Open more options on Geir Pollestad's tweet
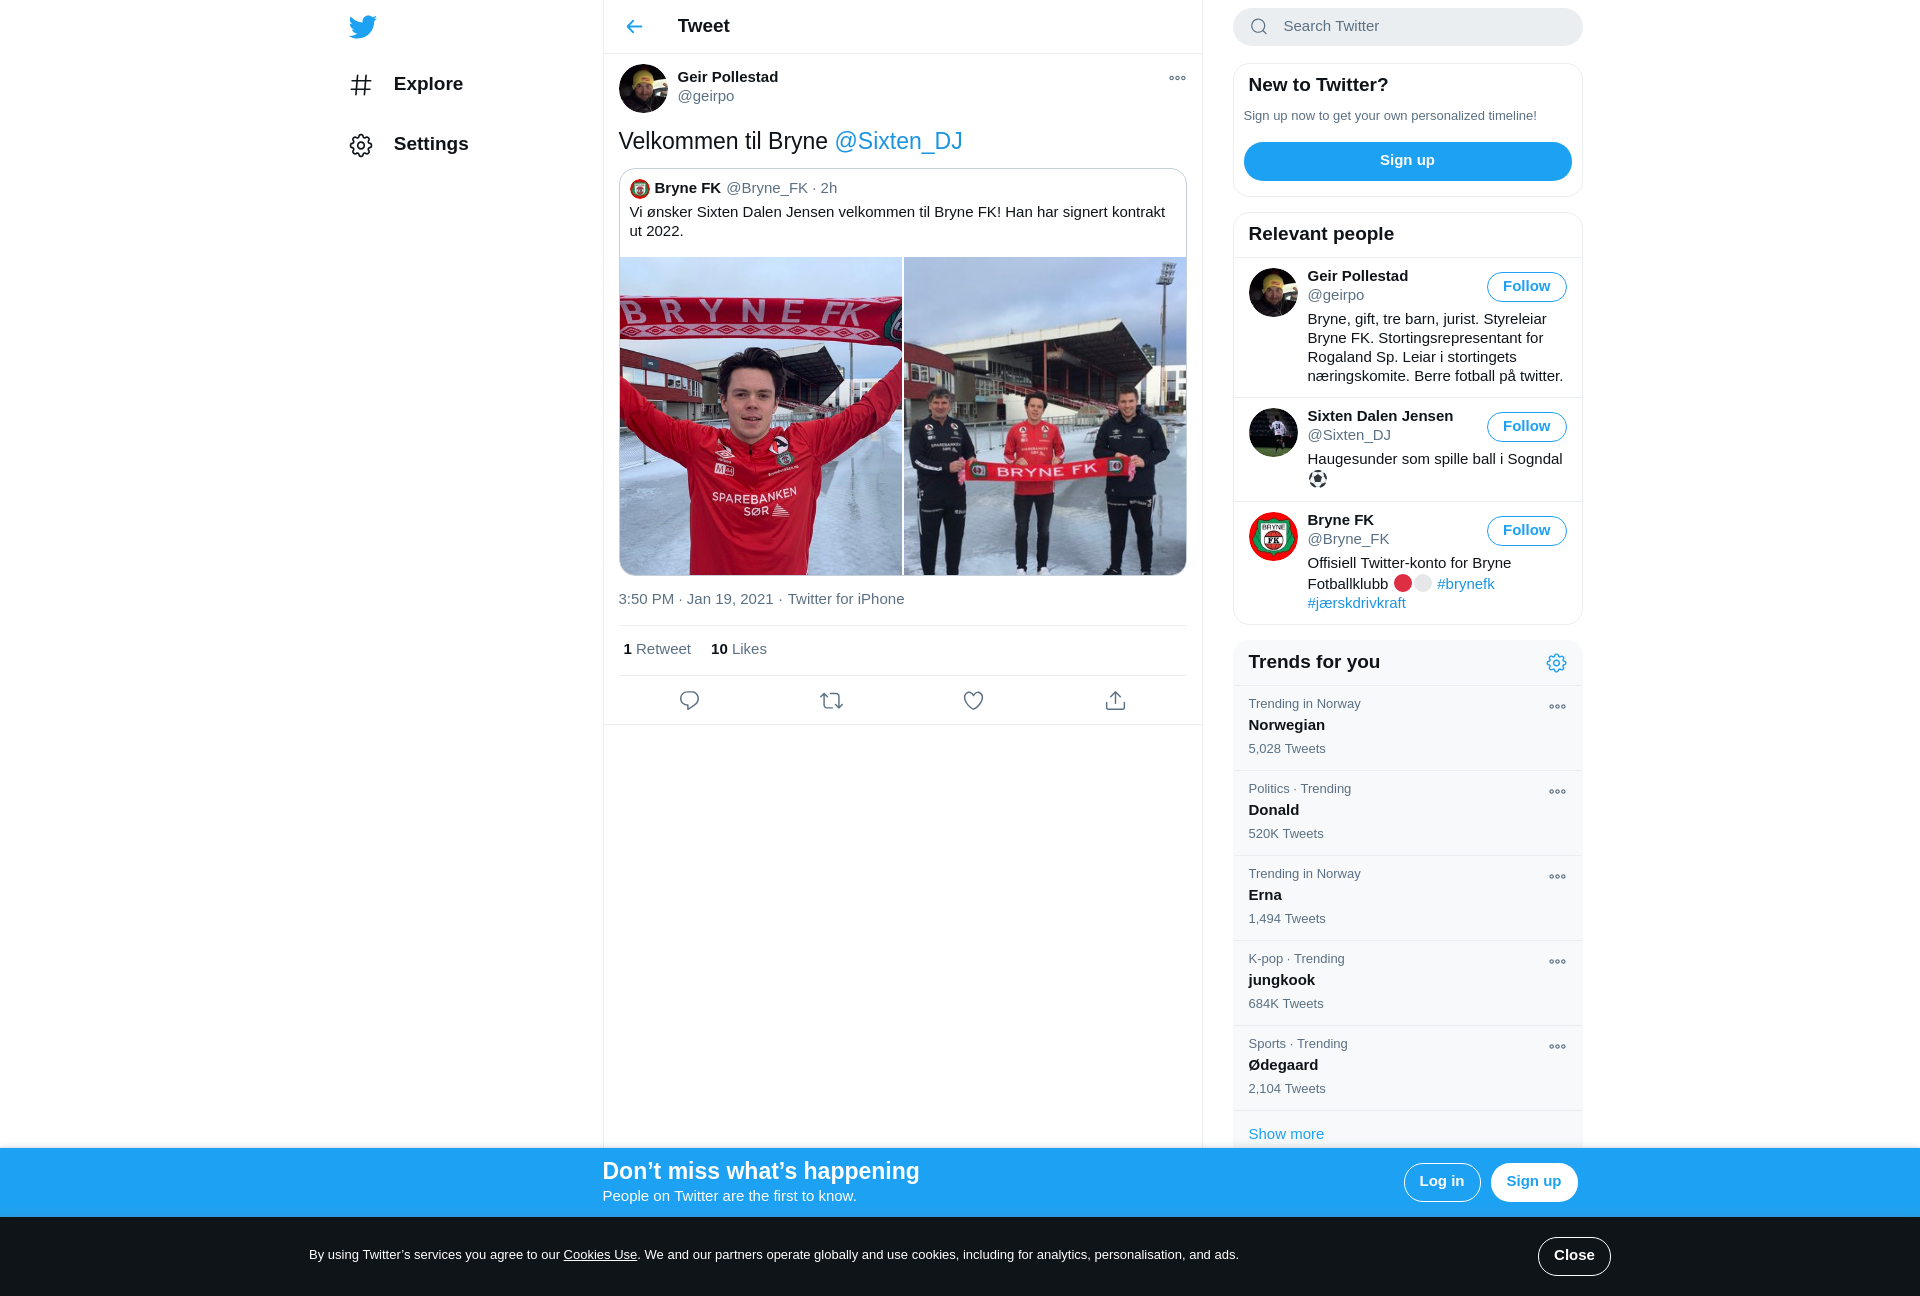Screen dimensions: 1920x1296 [x=1177, y=78]
